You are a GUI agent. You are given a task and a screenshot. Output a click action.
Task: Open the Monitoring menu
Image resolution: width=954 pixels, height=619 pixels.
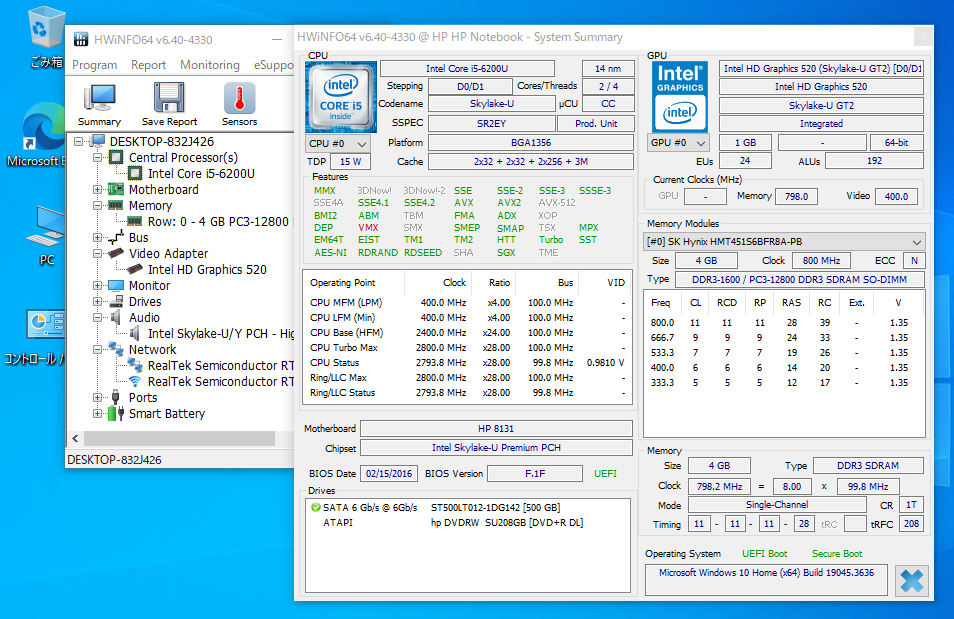[x=210, y=65]
